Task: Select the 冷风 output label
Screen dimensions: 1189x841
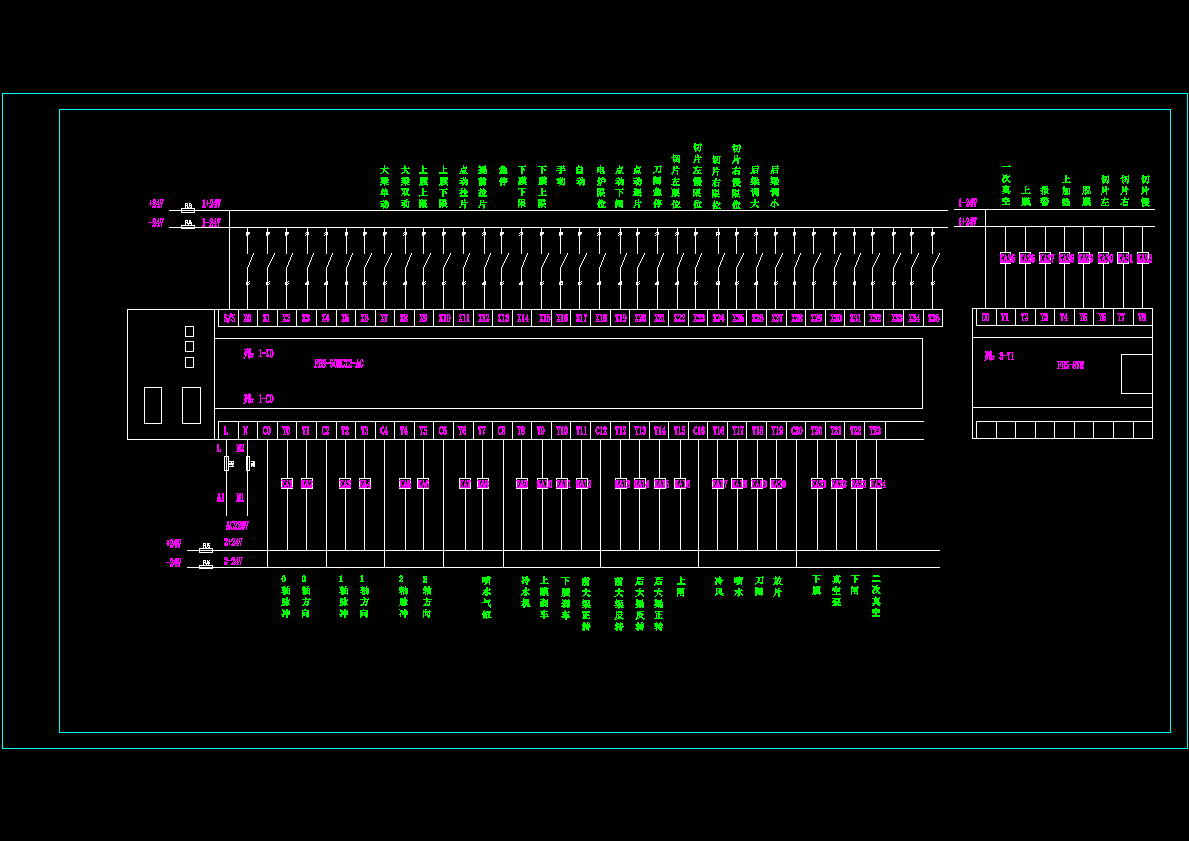Action: pos(719,586)
